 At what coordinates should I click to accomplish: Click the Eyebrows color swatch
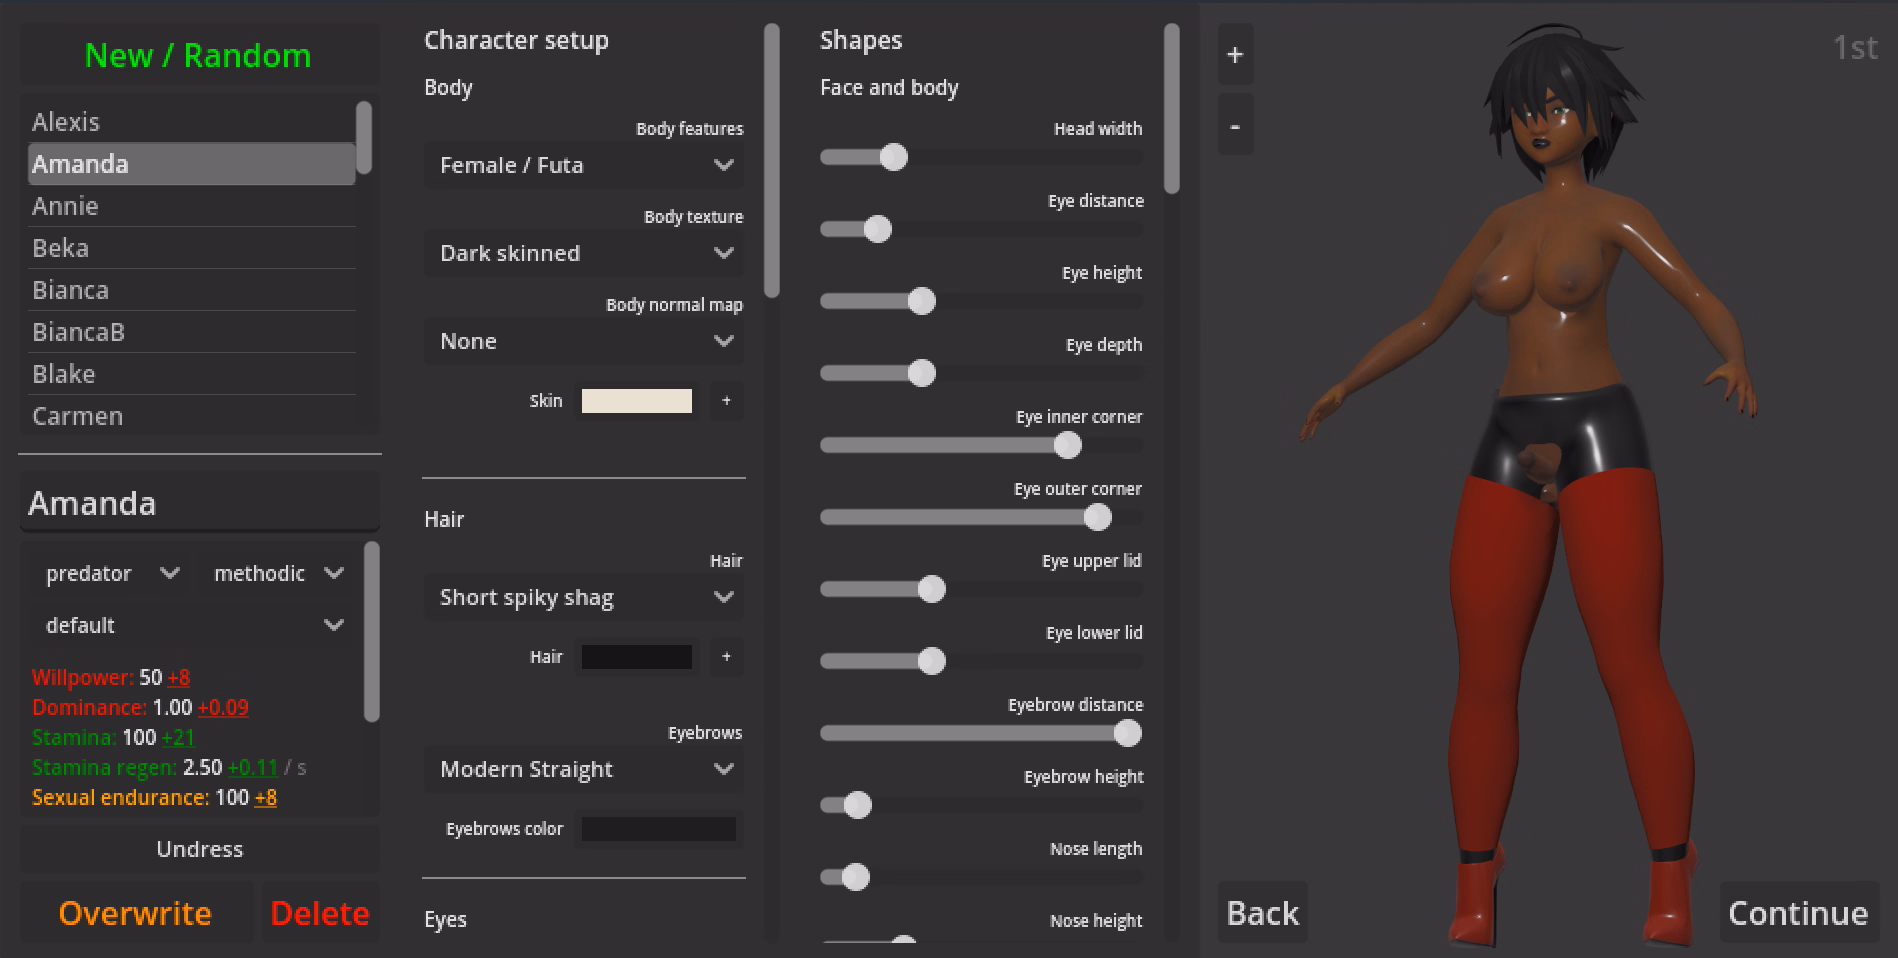point(658,829)
